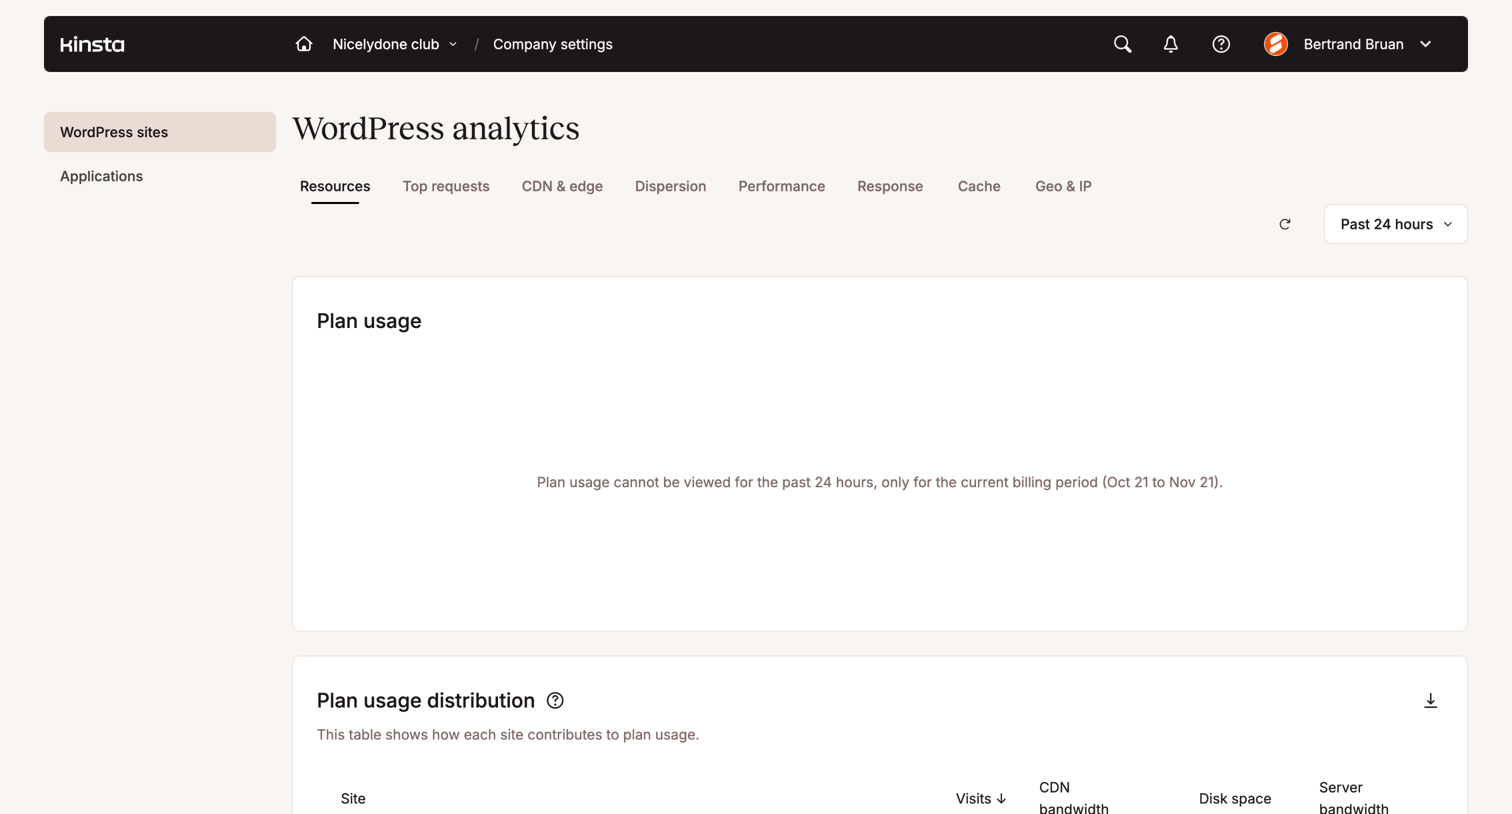Open notifications bell
Viewport: 1512px width, 814px height.
(x=1170, y=44)
